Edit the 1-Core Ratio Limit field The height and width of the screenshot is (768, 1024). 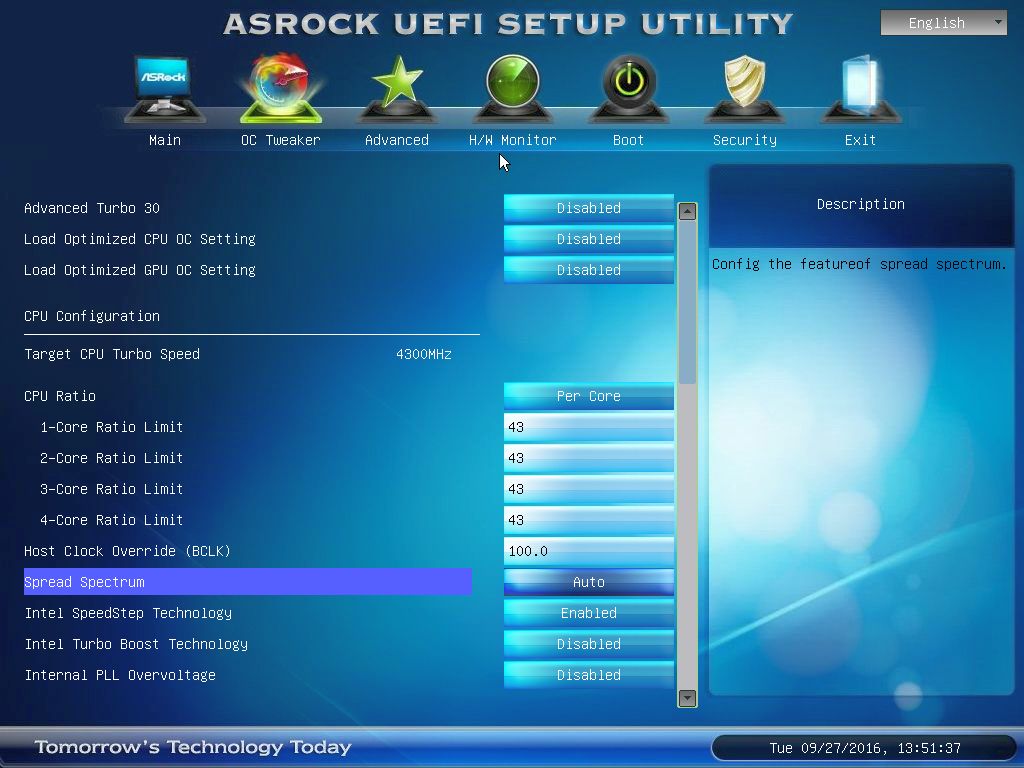(x=588, y=427)
